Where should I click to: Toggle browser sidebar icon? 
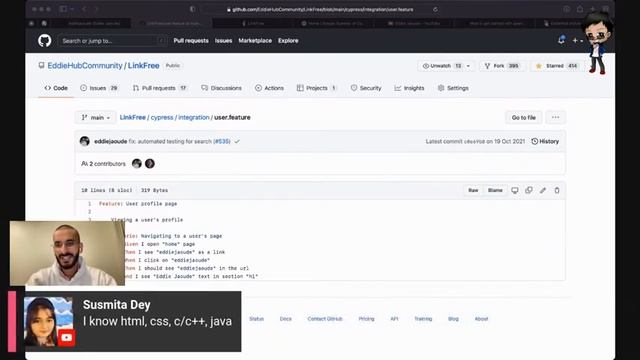click(x=63, y=9)
